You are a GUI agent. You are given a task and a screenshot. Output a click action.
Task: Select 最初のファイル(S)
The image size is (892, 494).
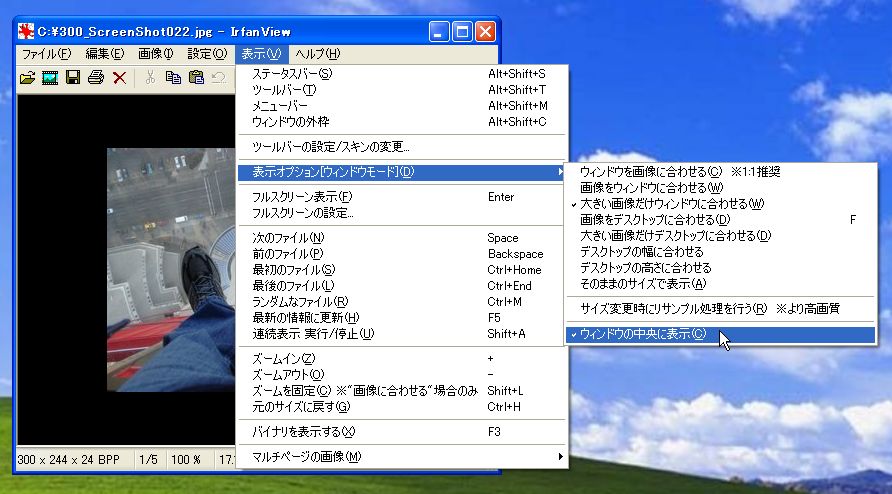(402, 270)
